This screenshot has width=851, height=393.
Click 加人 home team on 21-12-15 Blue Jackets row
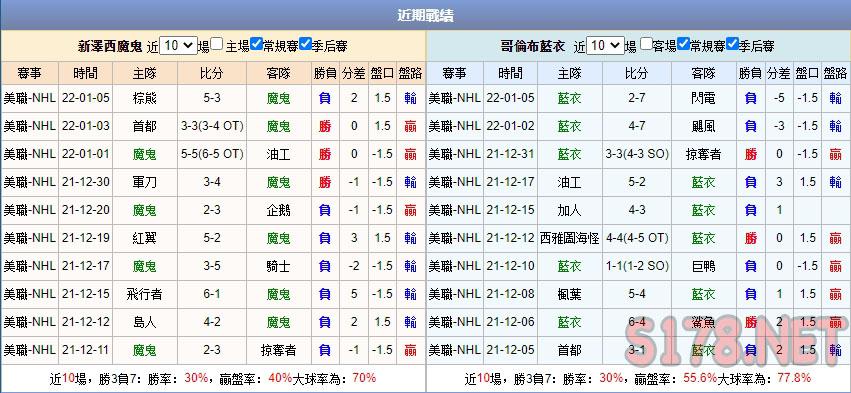(x=569, y=210)
